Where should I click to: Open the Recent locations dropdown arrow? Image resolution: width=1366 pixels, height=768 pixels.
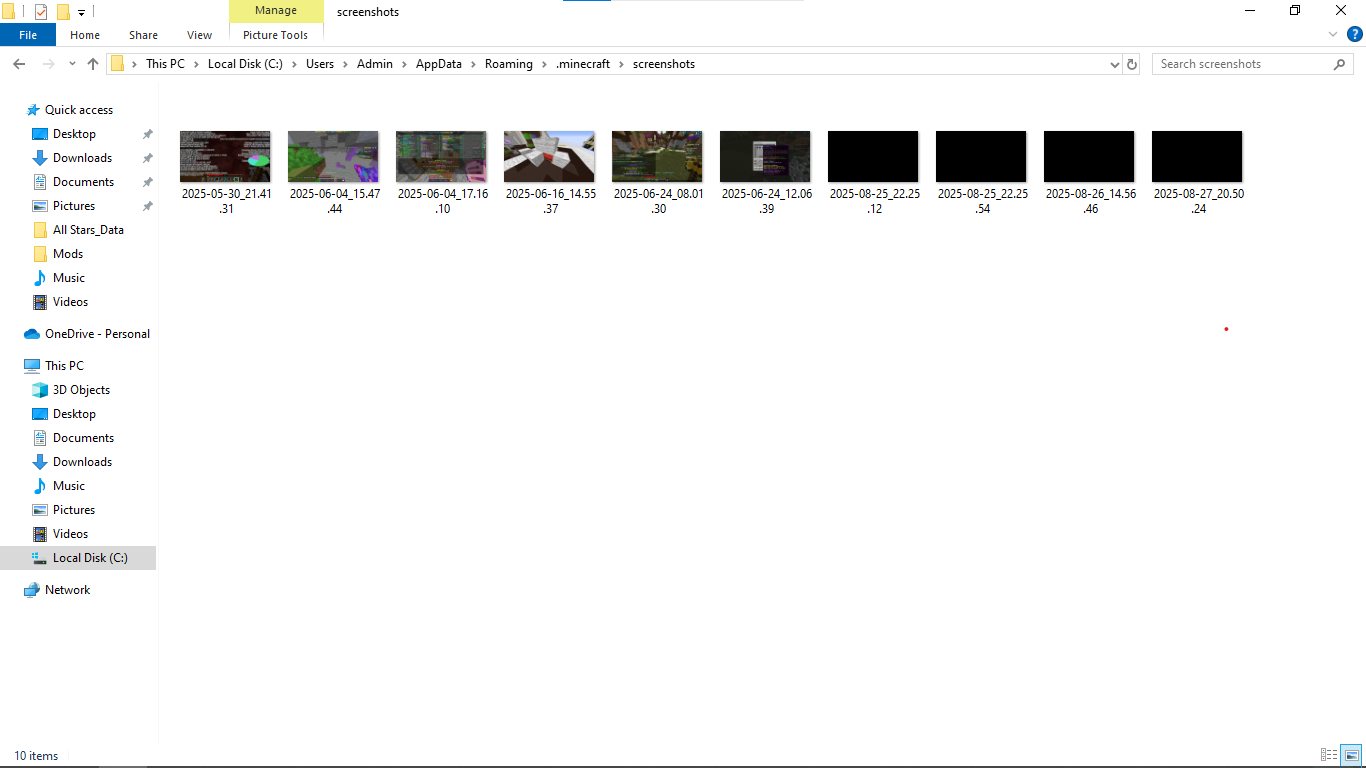tap(72, 64)
